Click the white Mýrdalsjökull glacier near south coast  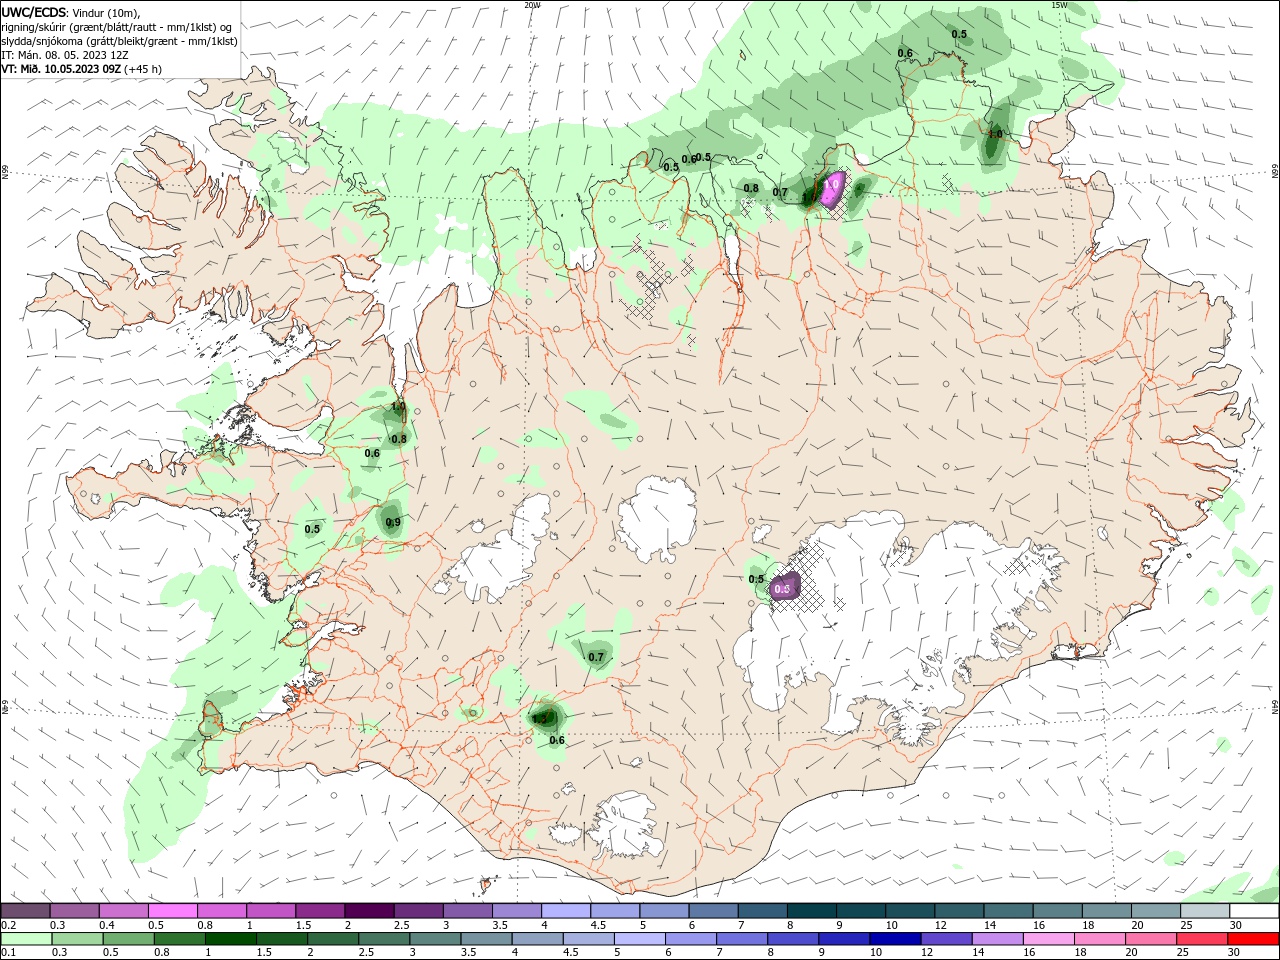click(x=627, y=826)
